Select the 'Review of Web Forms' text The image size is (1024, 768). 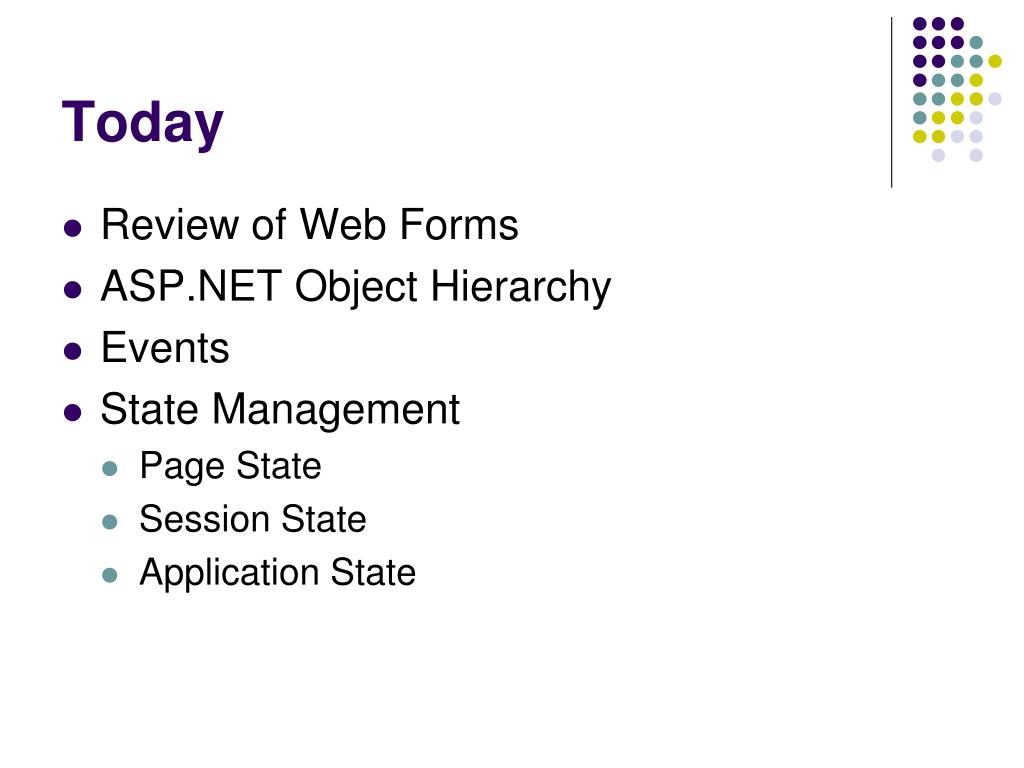(x=310, y=225)
